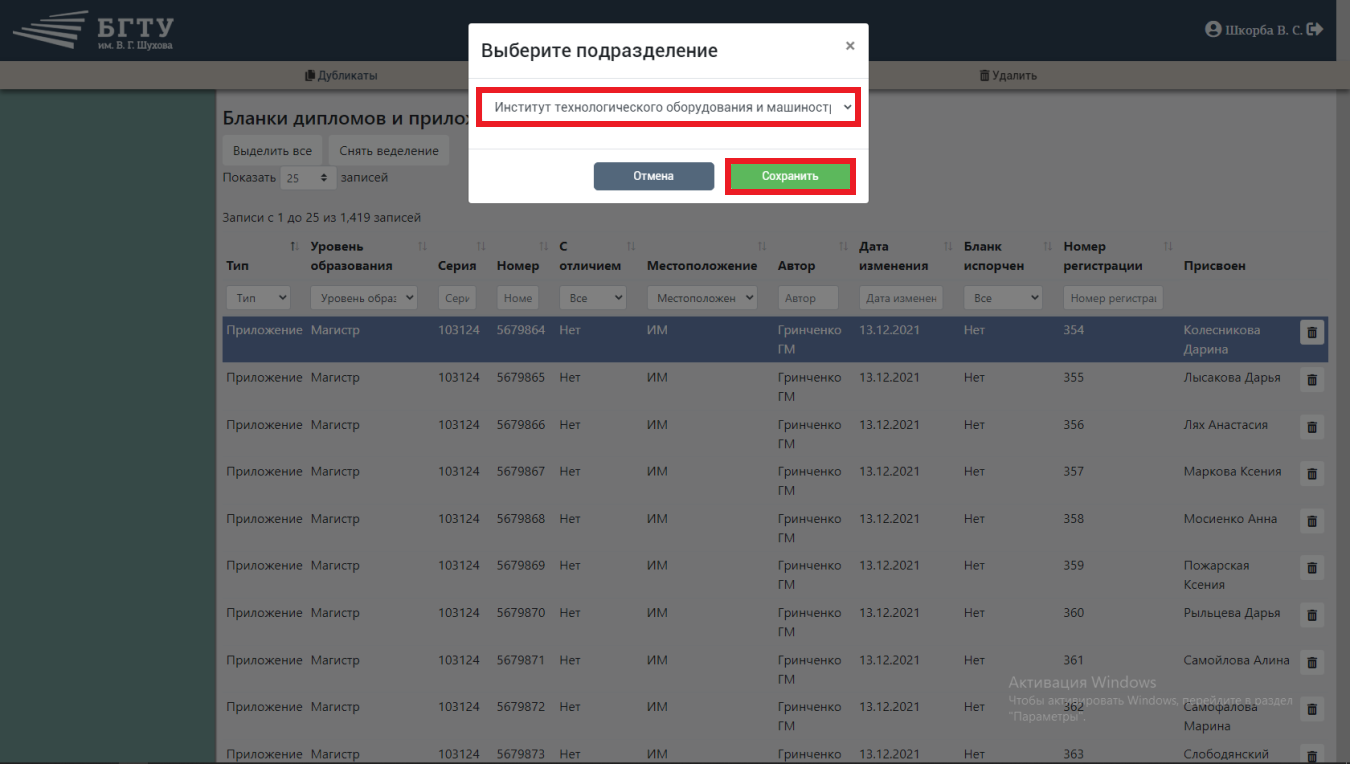1350x764 pixels.
Task: Delete the Рыльцева Дарья row via trash icon
Action: point(1312,615)
